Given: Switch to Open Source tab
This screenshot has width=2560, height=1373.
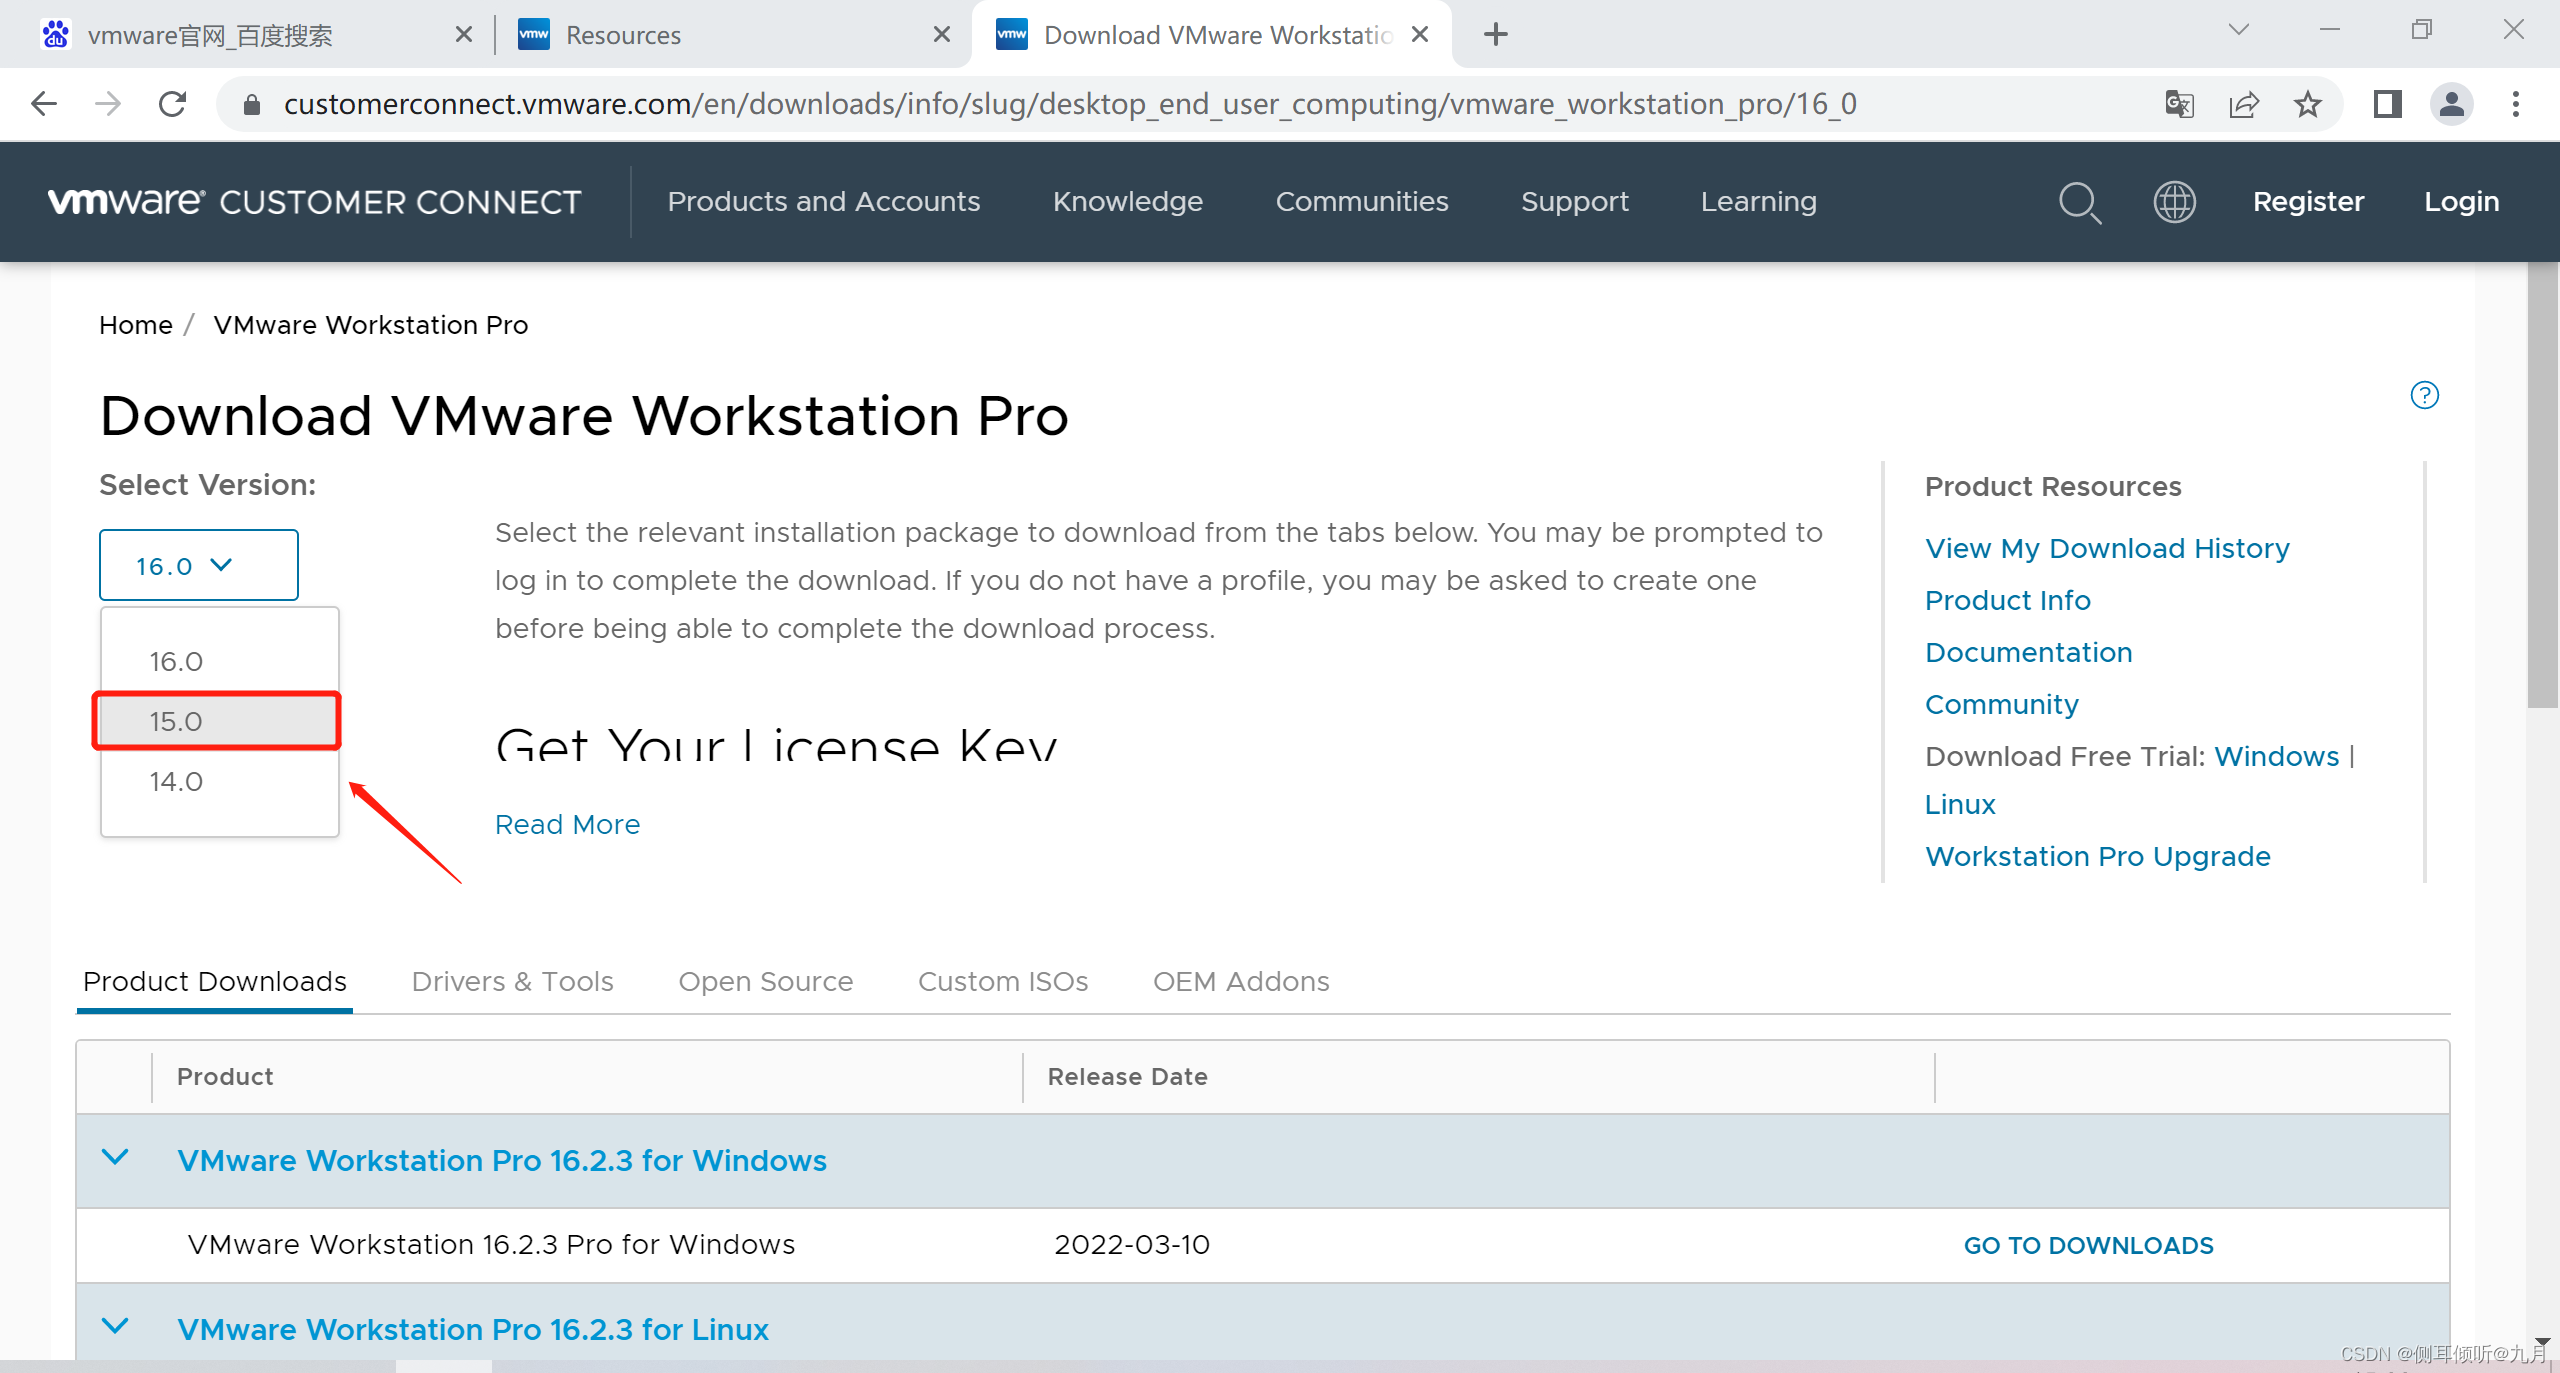Looking at the screenshot, I should (x=766, y=982).
